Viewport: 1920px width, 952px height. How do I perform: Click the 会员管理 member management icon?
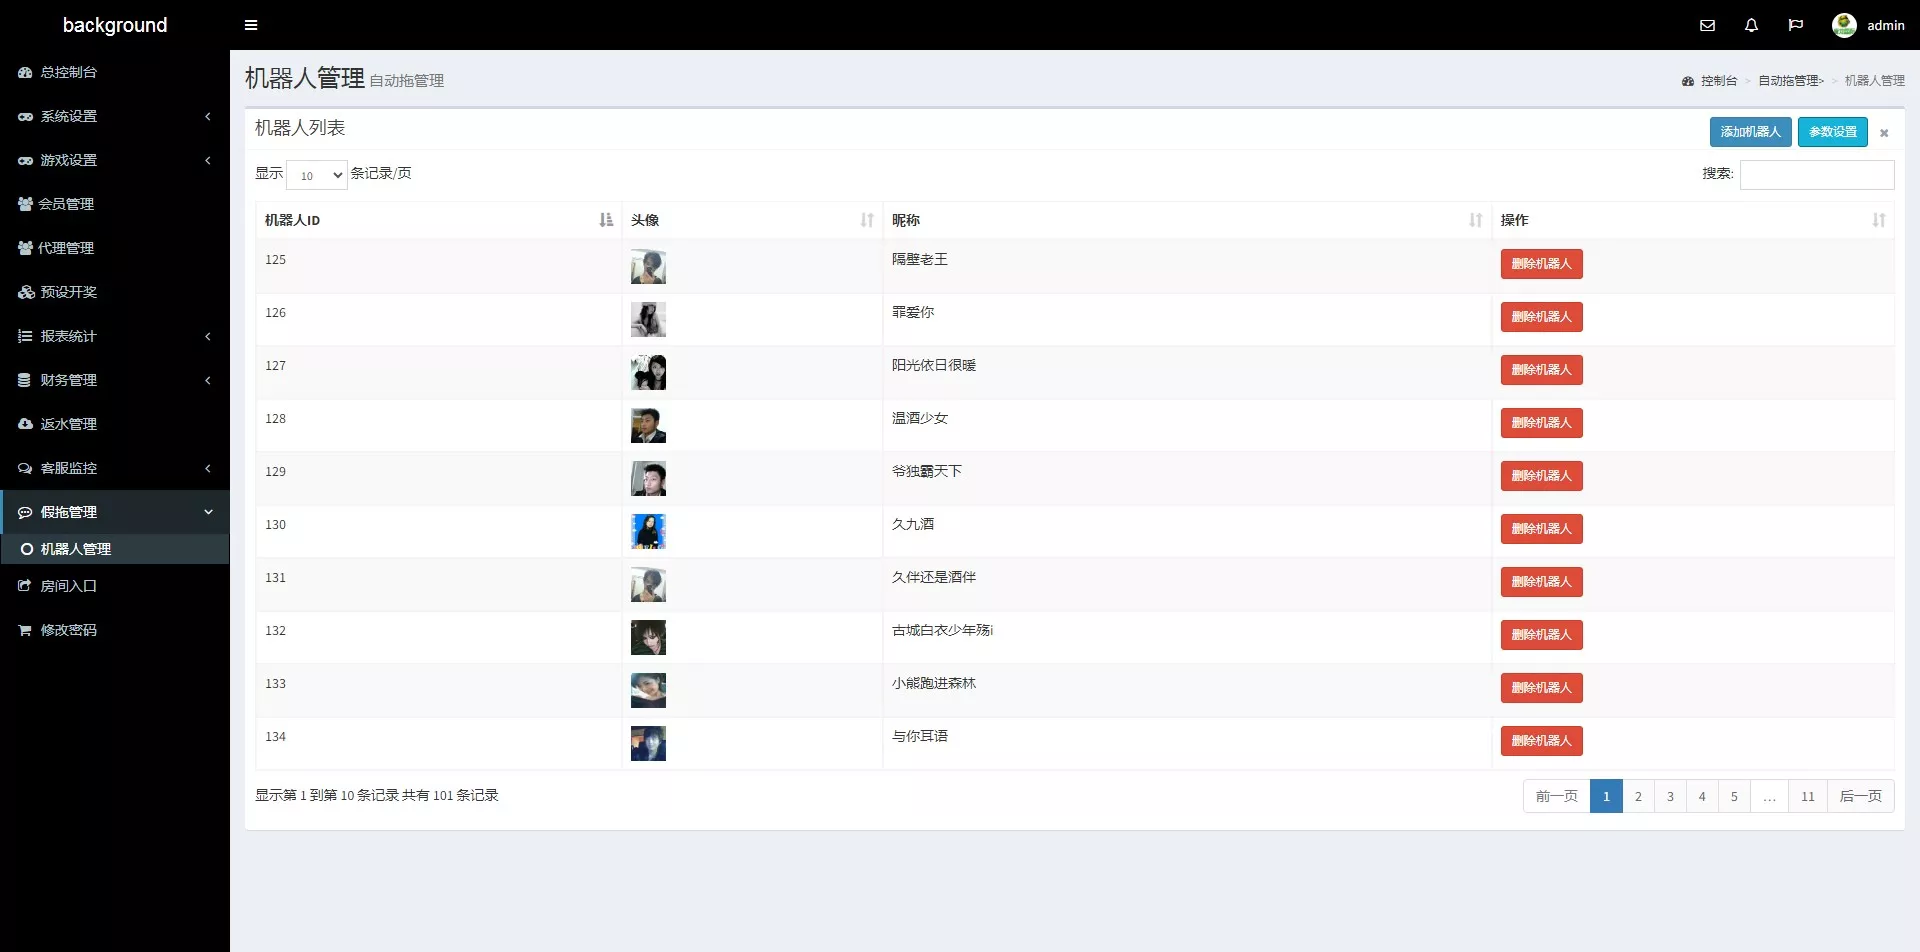click(x=25, y=204)
